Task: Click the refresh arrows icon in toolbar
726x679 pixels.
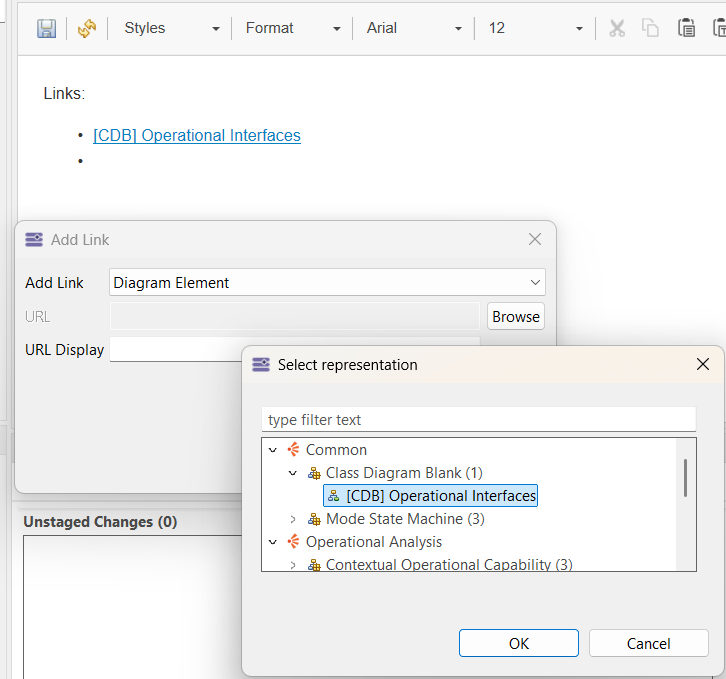Action: point(87,28)
